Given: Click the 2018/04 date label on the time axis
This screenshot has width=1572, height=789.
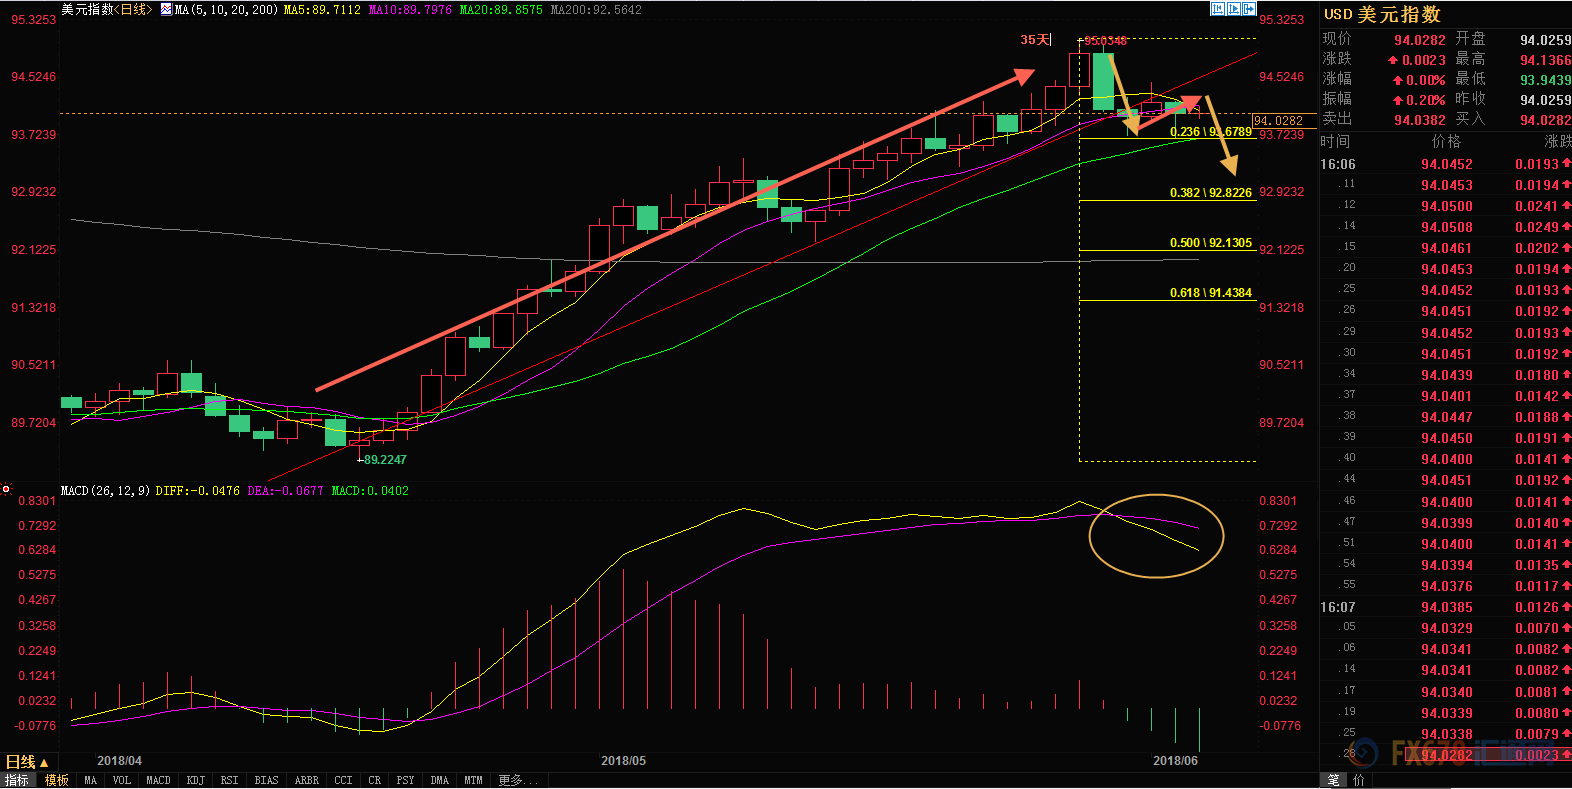Looking at the screenshot, I should pyautogui.click(x=119, y=761).
